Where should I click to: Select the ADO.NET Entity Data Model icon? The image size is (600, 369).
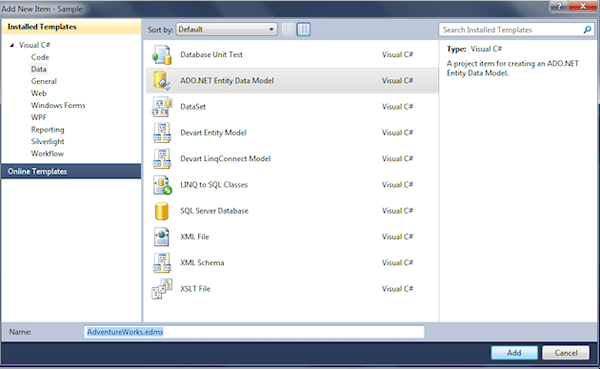click(162, 81)
